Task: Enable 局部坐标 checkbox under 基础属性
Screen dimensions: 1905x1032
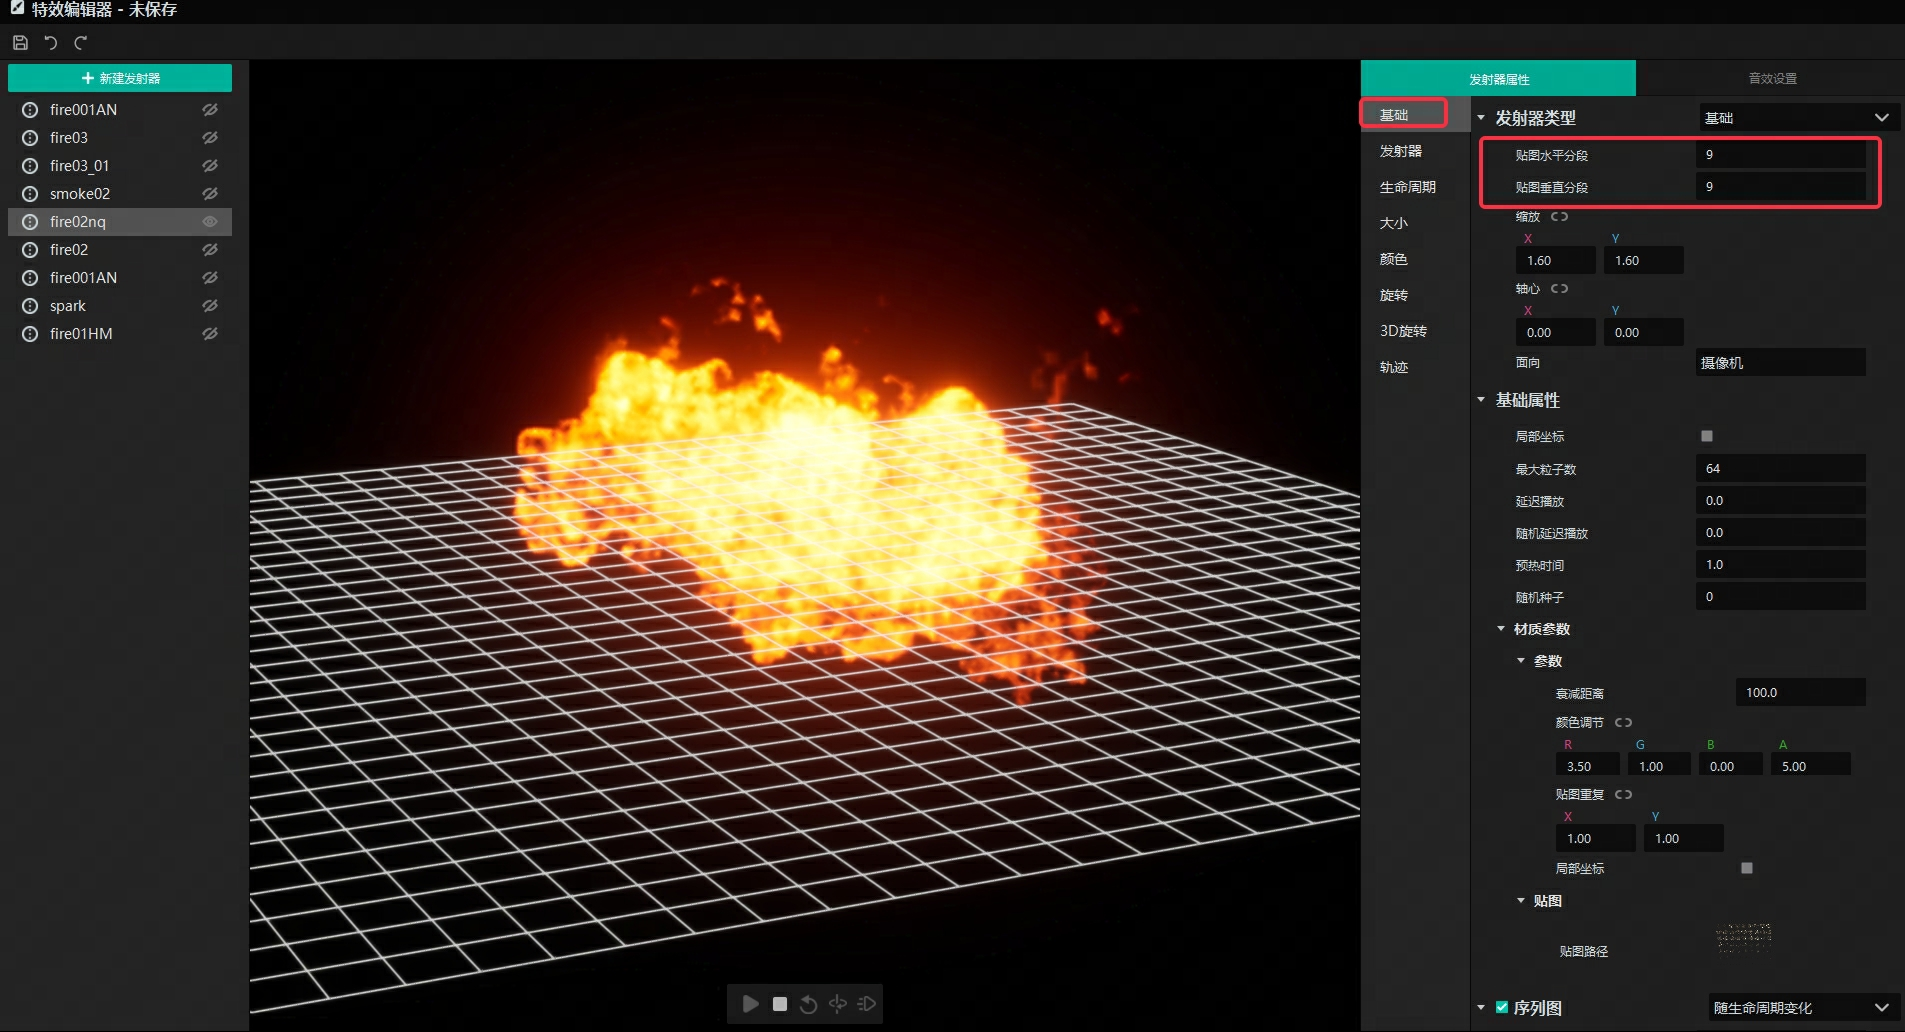Action: (1707, 436)
